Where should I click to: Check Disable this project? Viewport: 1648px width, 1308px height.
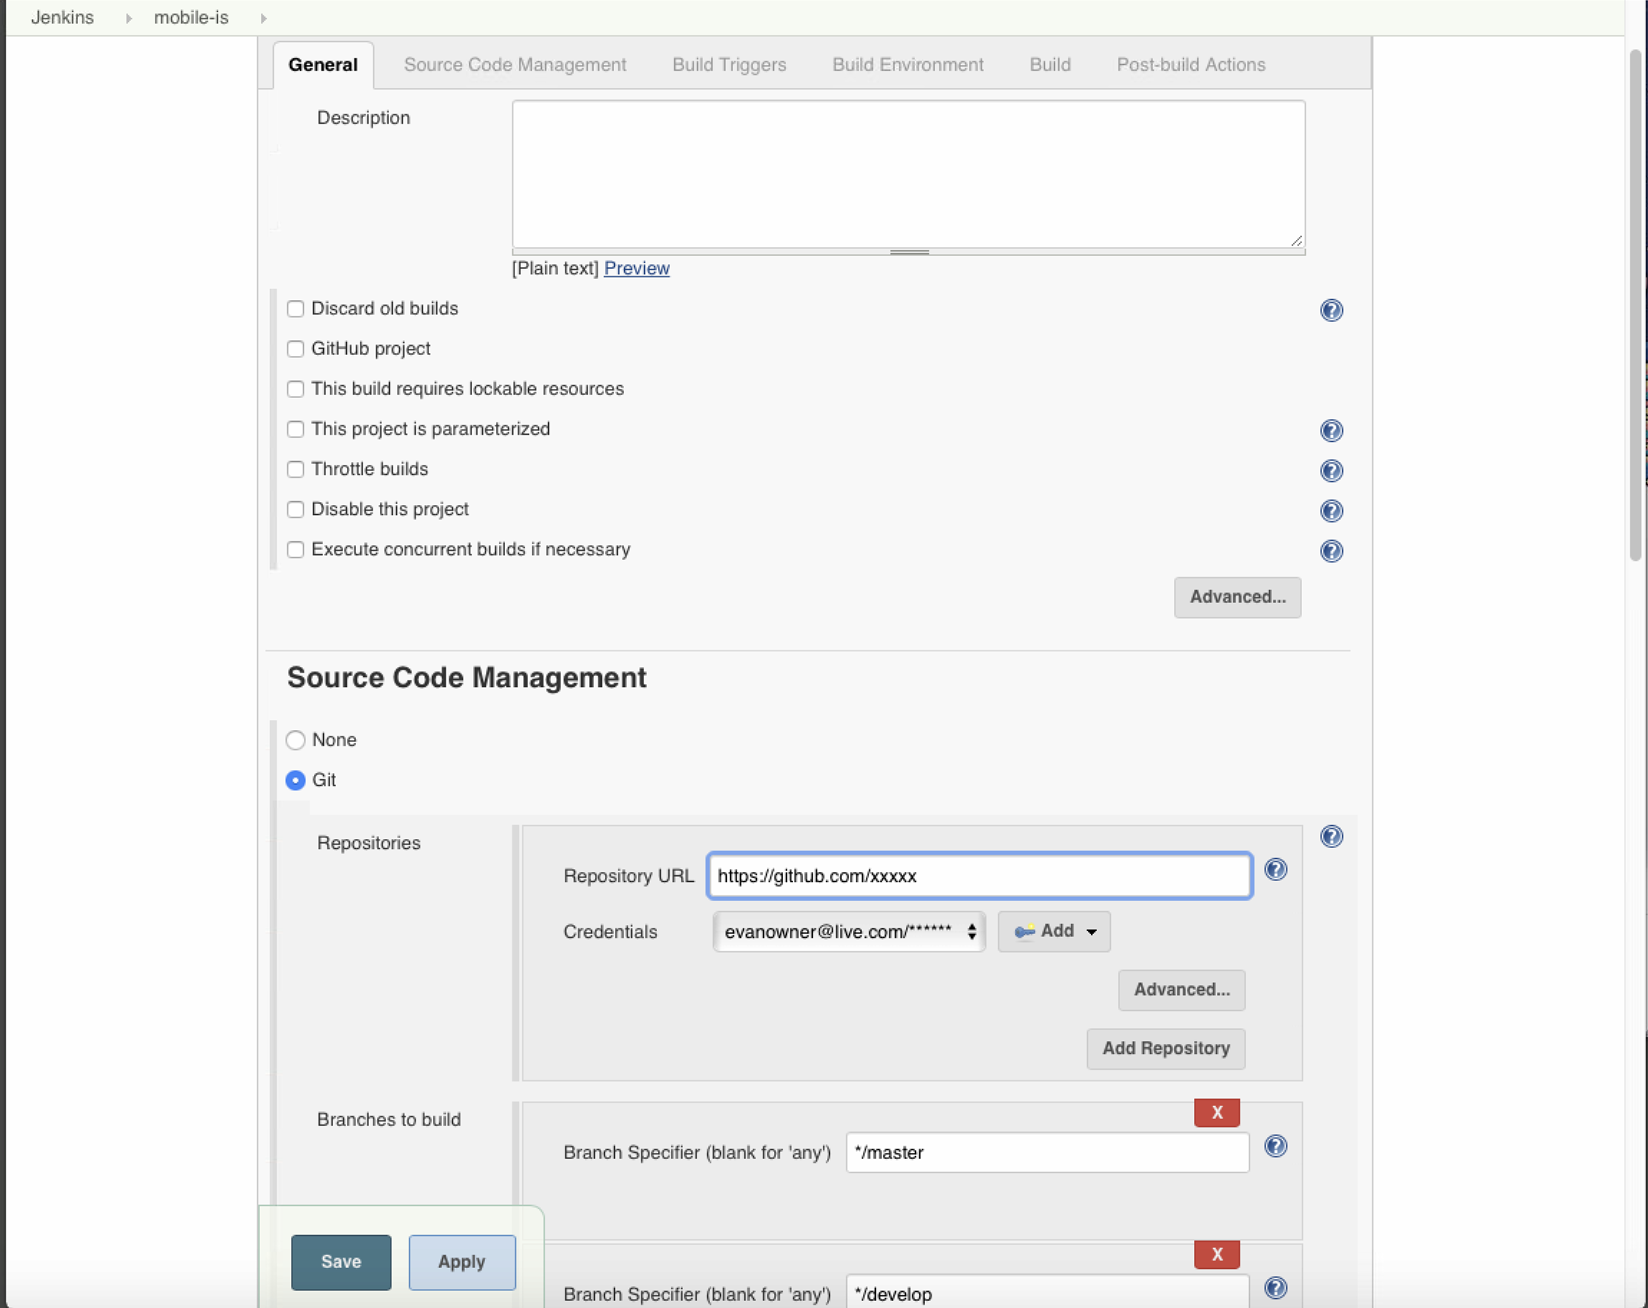coord(295,509)
